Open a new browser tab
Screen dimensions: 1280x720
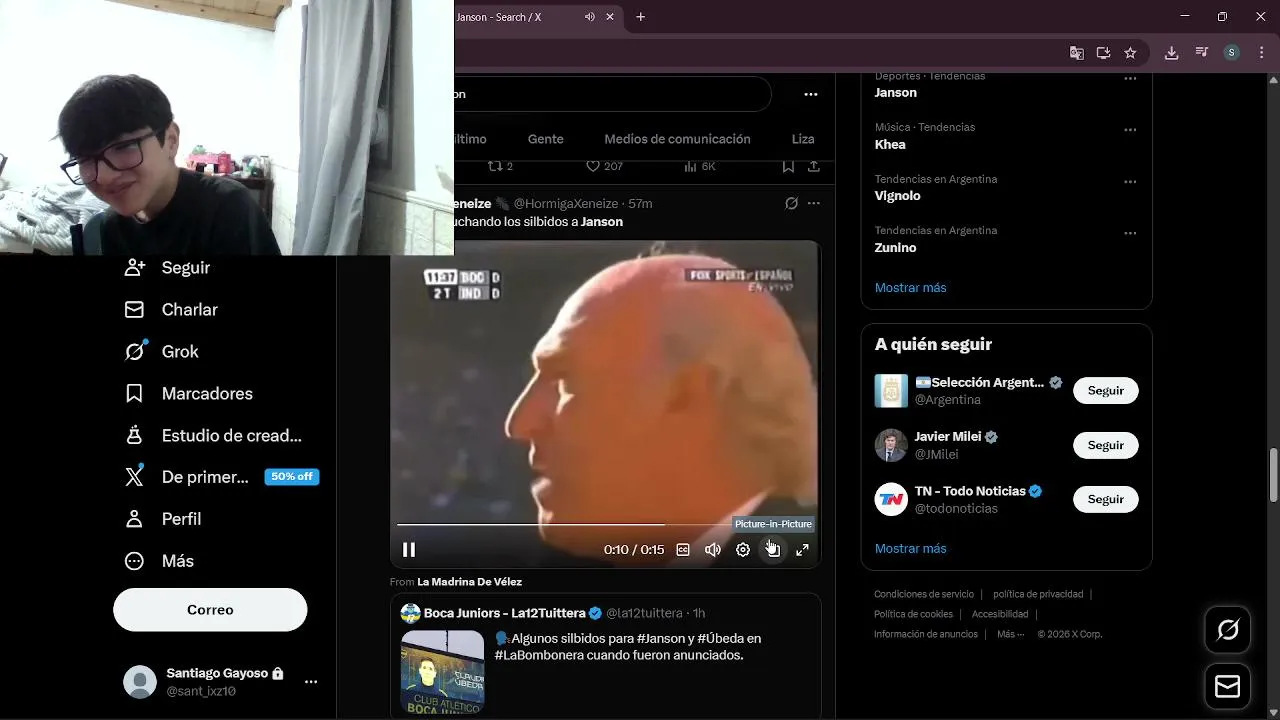click(x=641, y=17)
